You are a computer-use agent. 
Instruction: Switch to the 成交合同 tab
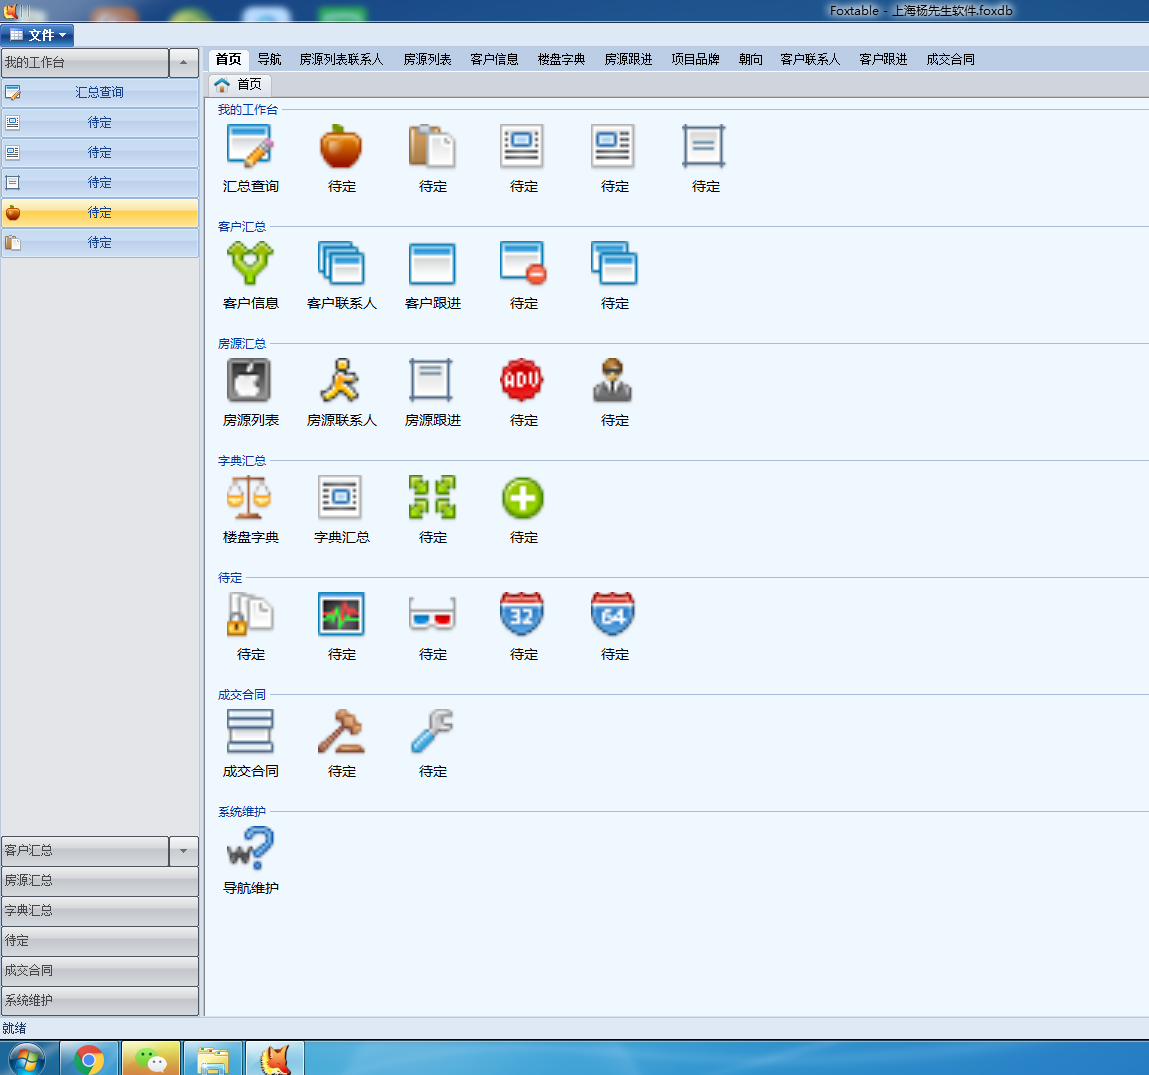pyautogui.click(x=950, y=59)
